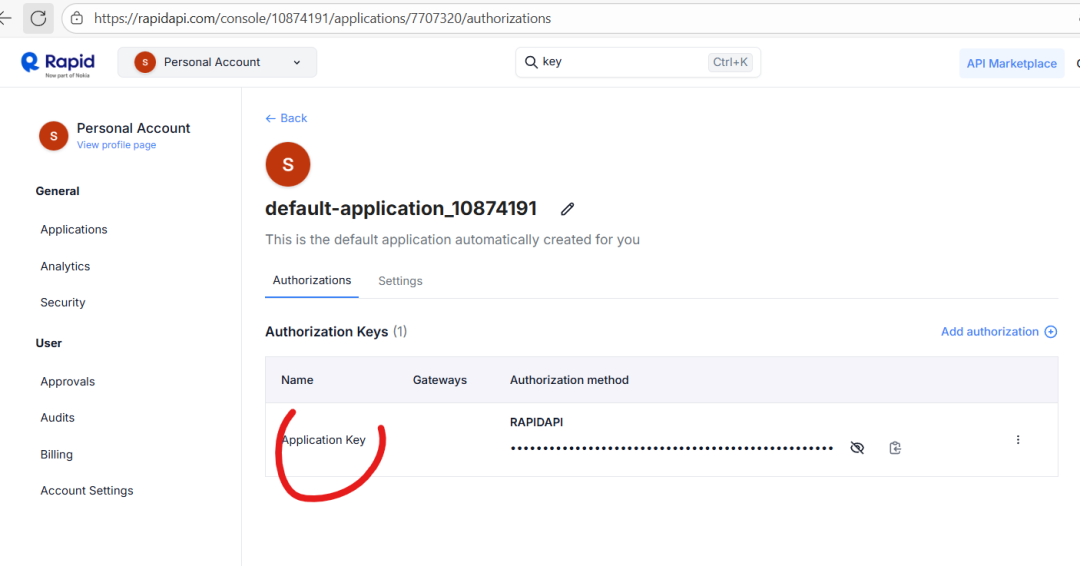
Task: Reload the page with the browser refresh button
Action: coord(39,19)
